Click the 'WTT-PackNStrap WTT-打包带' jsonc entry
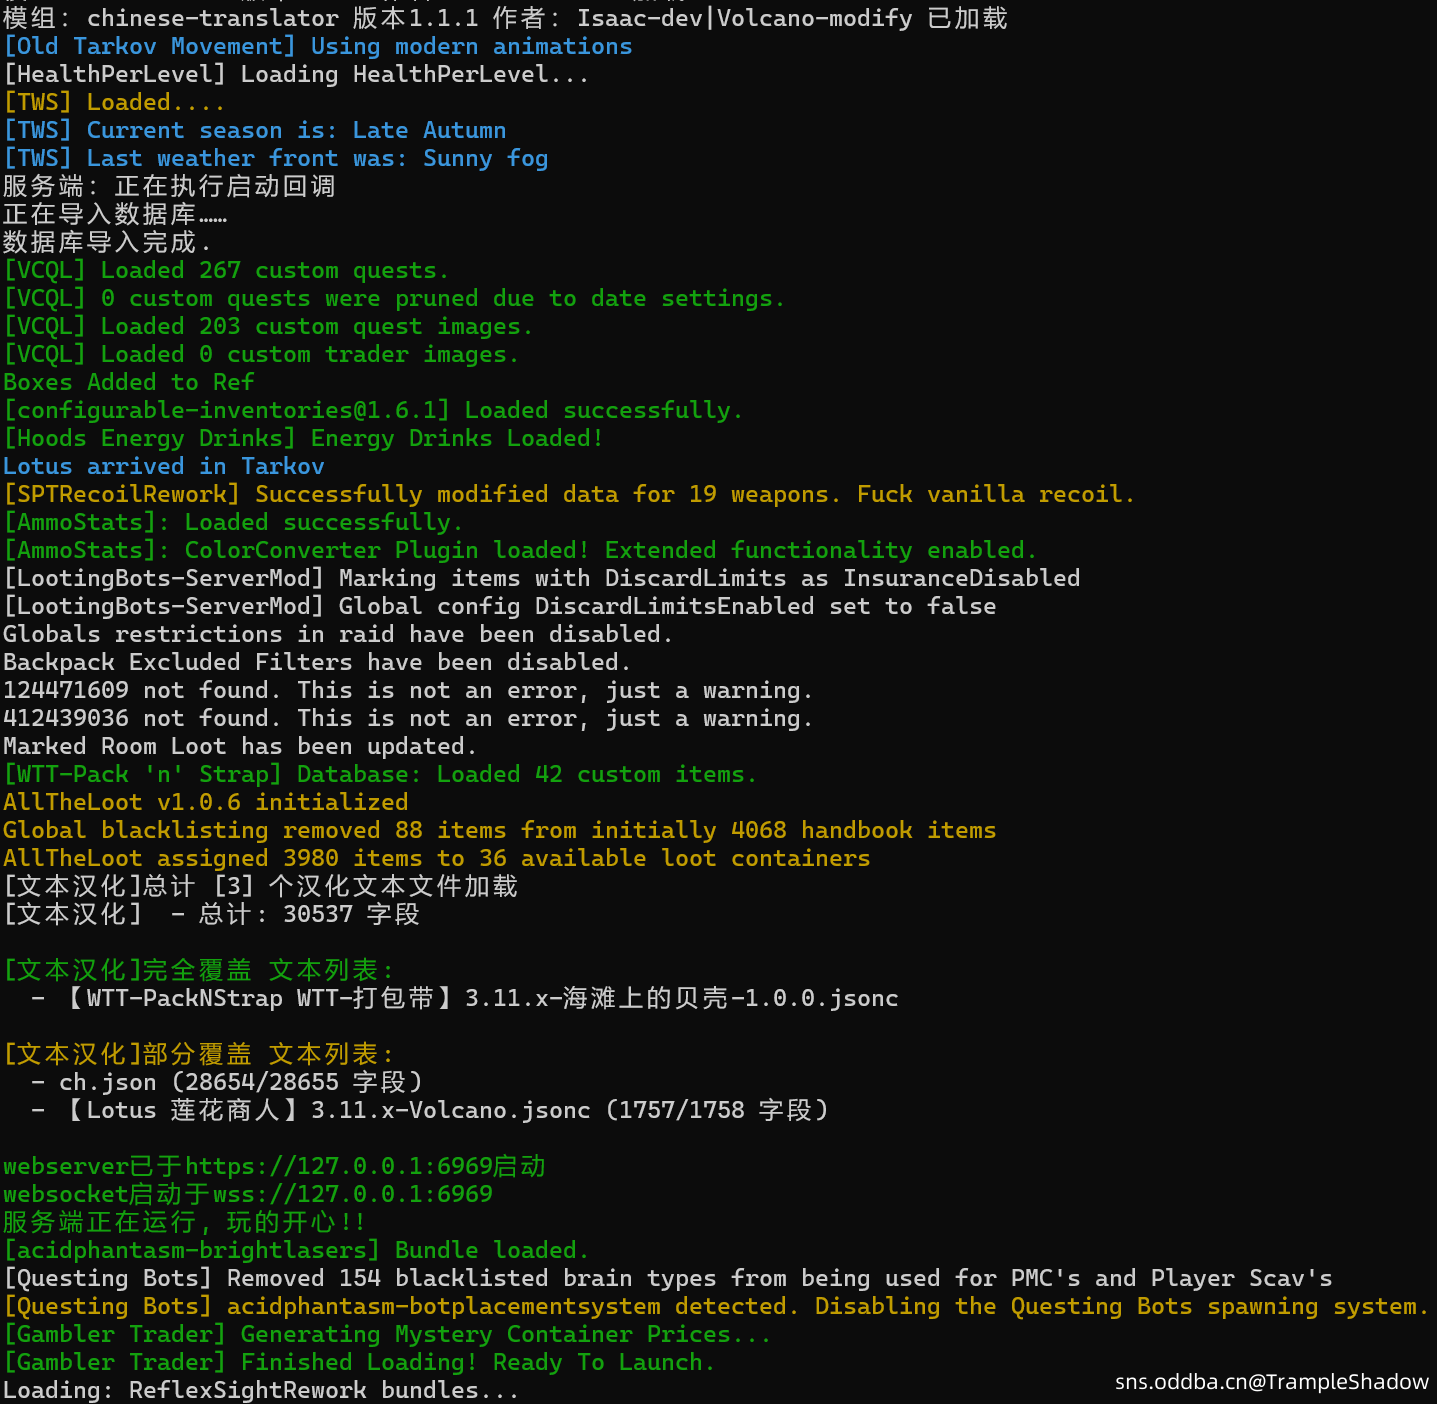 pos(465,999)
